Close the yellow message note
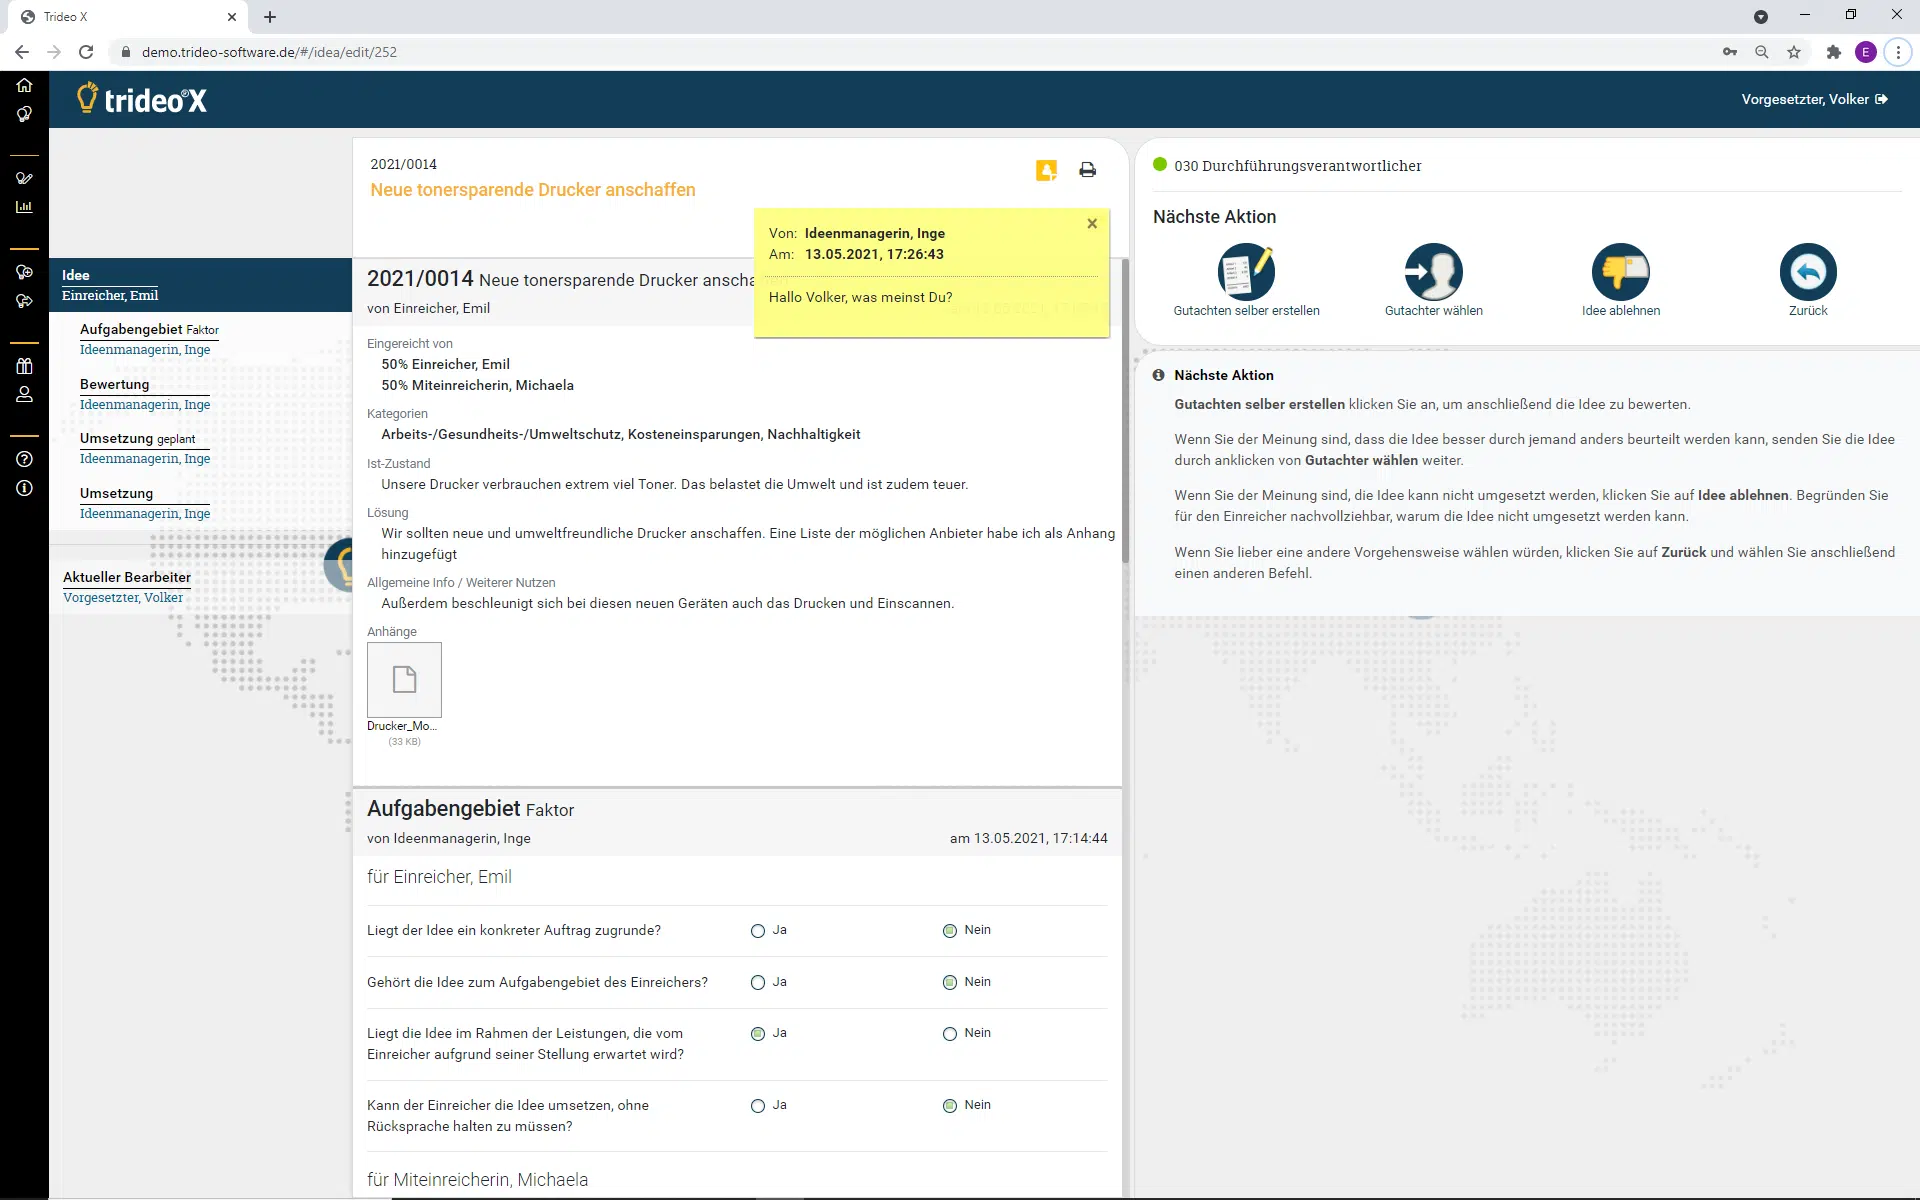 click(1092, 224)
